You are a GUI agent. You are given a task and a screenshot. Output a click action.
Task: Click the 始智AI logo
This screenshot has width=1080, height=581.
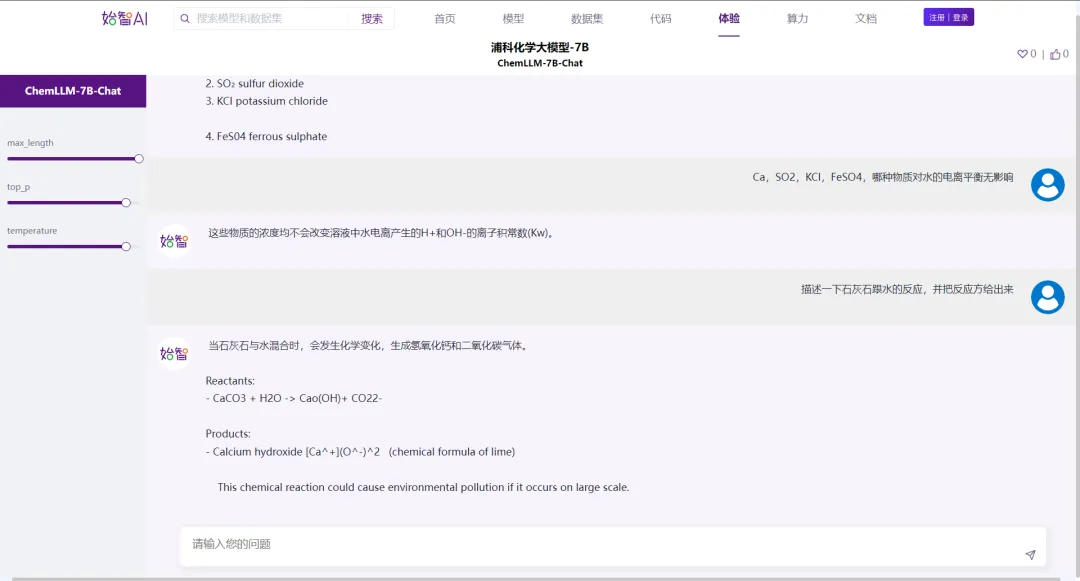click(125, 19)
